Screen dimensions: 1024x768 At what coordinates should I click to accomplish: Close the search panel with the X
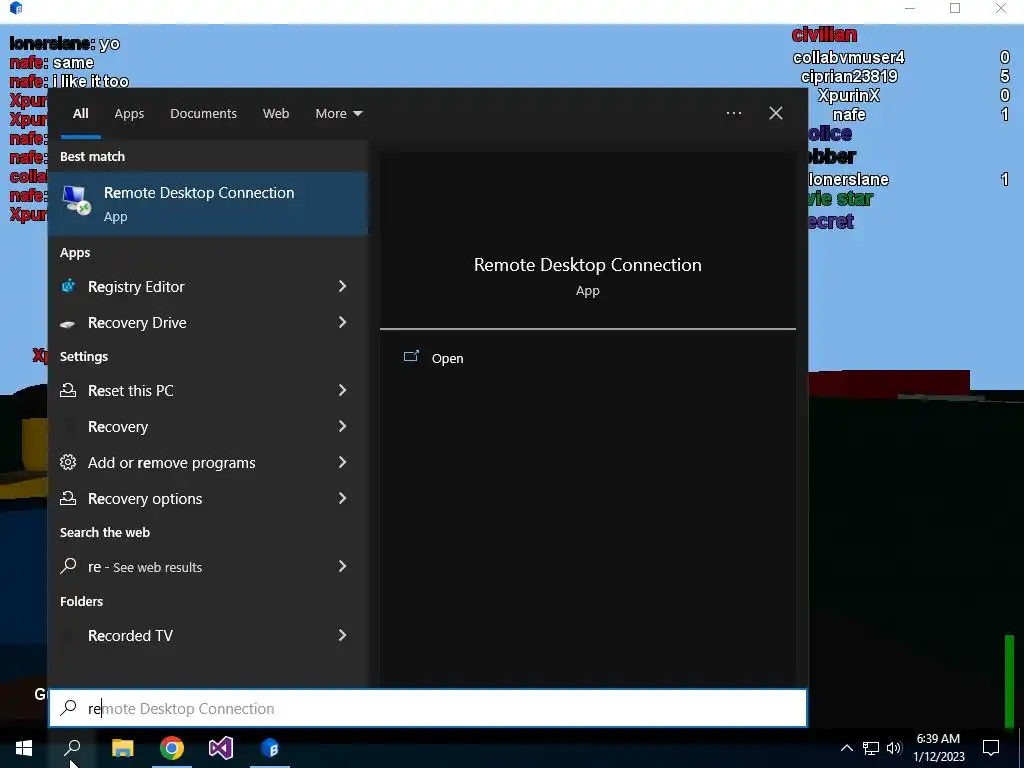tap(776, 113)
